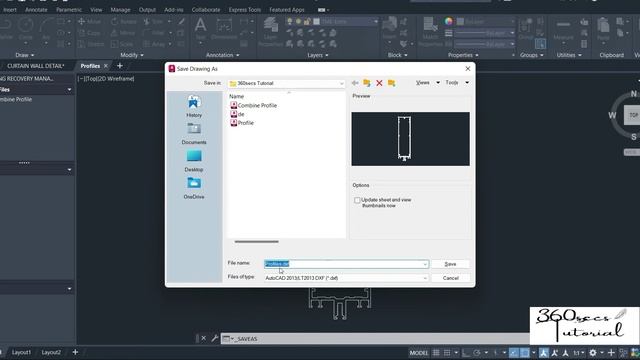This screenshot has width=640, height=360.
Task: Select the Scale tool in Modify panel
Action: pyautogui.click(x=122, y=44)
